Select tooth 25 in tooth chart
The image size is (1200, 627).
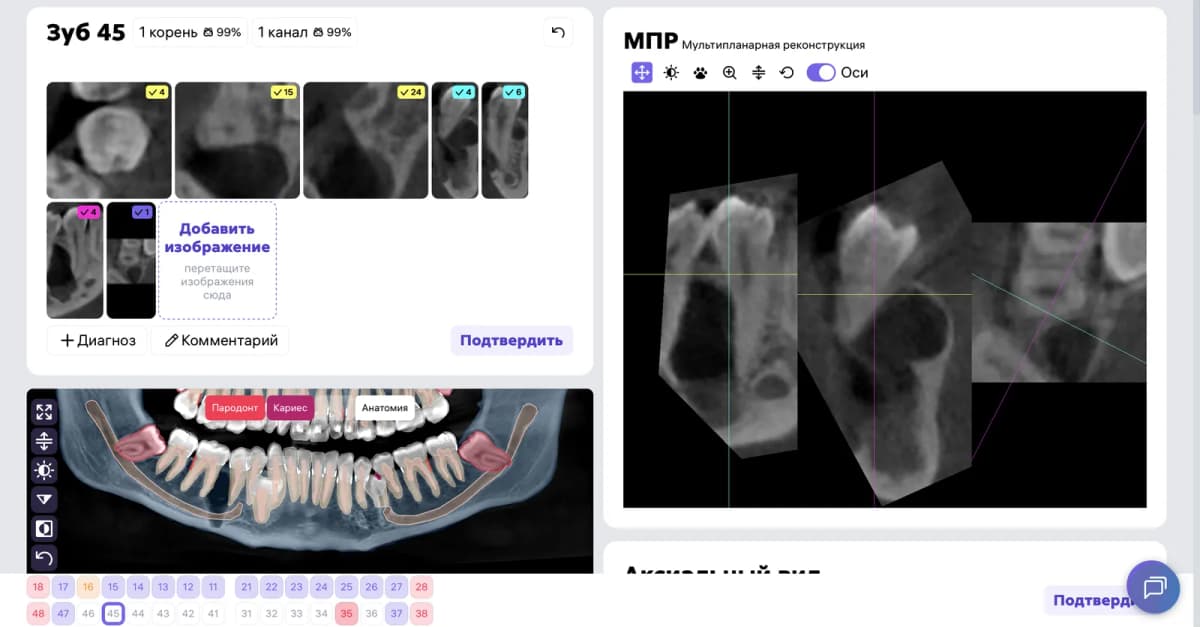coord(347,587)
